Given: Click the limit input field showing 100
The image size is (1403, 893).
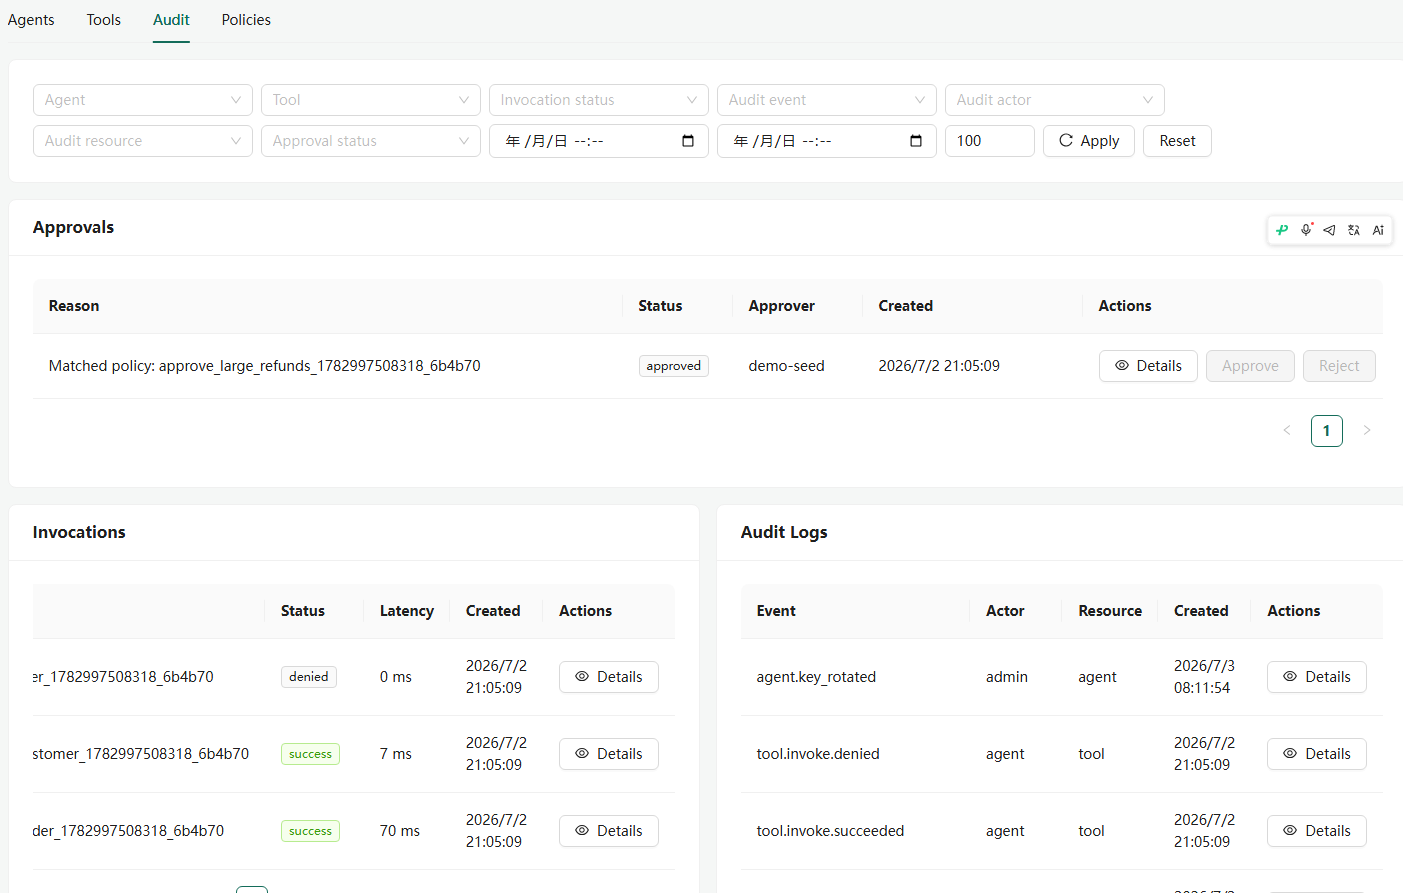Looking at the screenshot, I should 990,141.
